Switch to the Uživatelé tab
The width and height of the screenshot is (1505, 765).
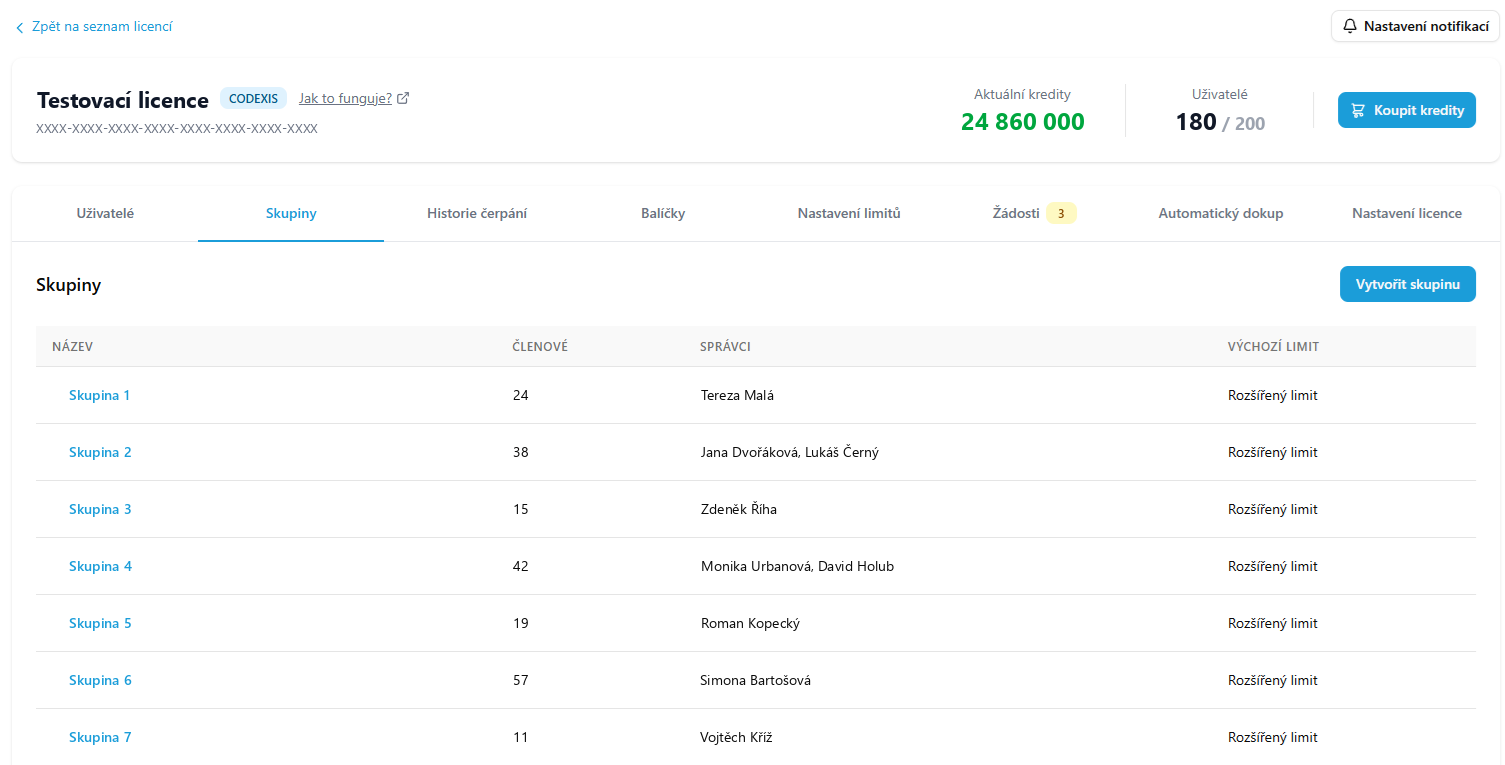tap(105, 213)
